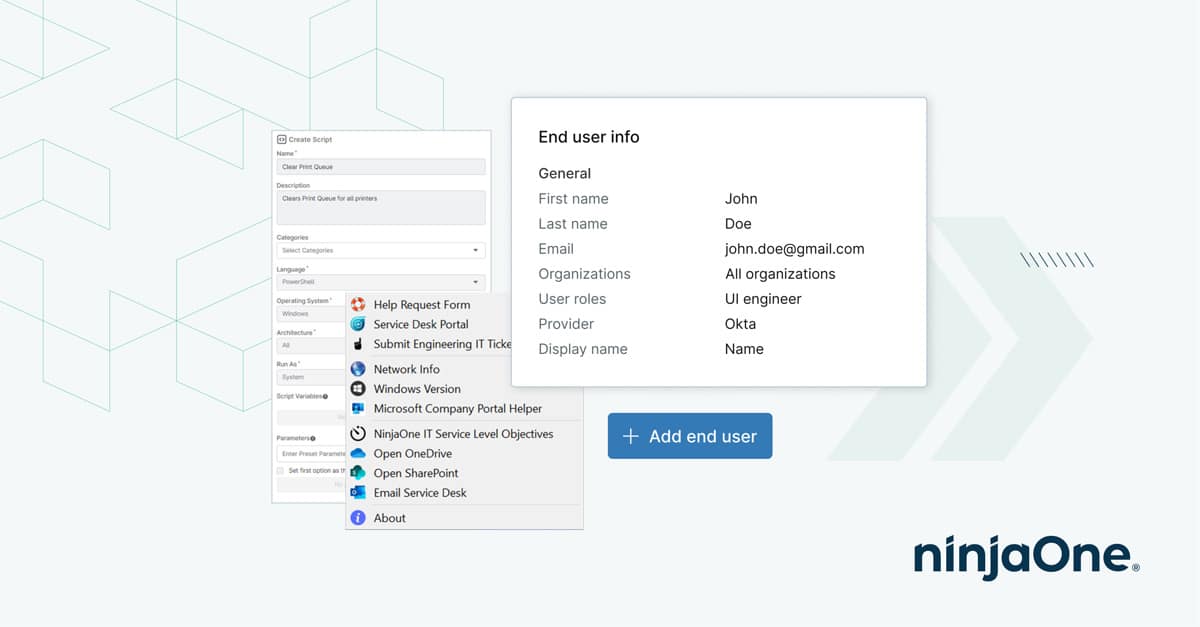
Task: Click the email link john.doe@gmail.com
Action: pos(796,249)
